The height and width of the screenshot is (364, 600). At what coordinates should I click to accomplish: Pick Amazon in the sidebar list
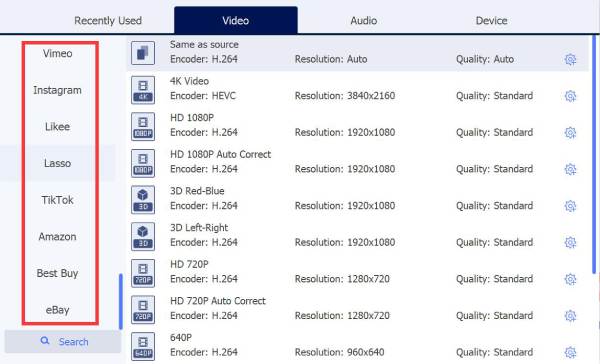57,237
